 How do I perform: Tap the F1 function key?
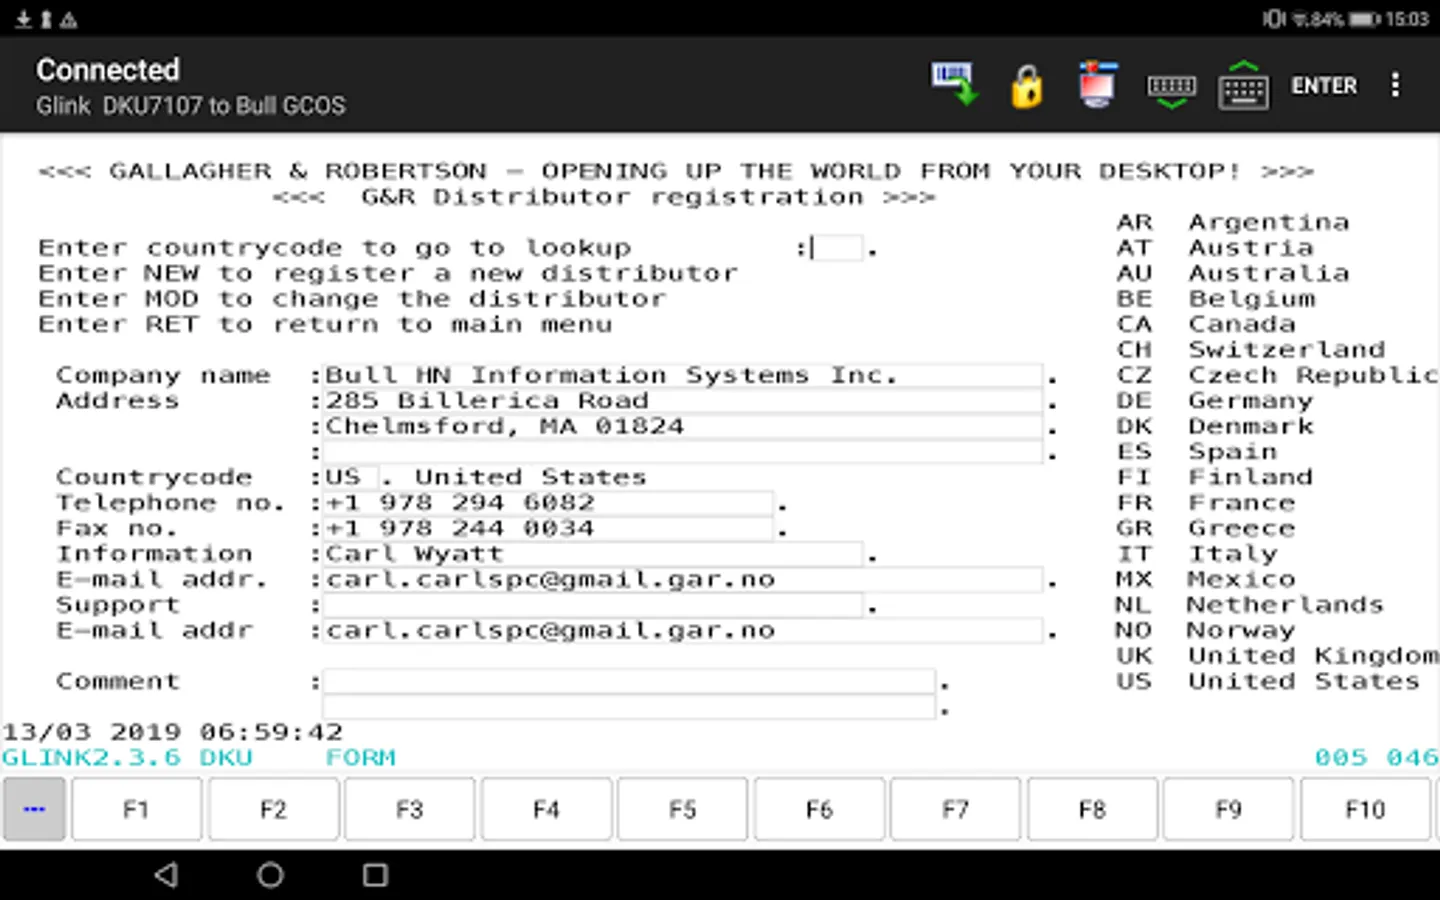coord(136,809)
